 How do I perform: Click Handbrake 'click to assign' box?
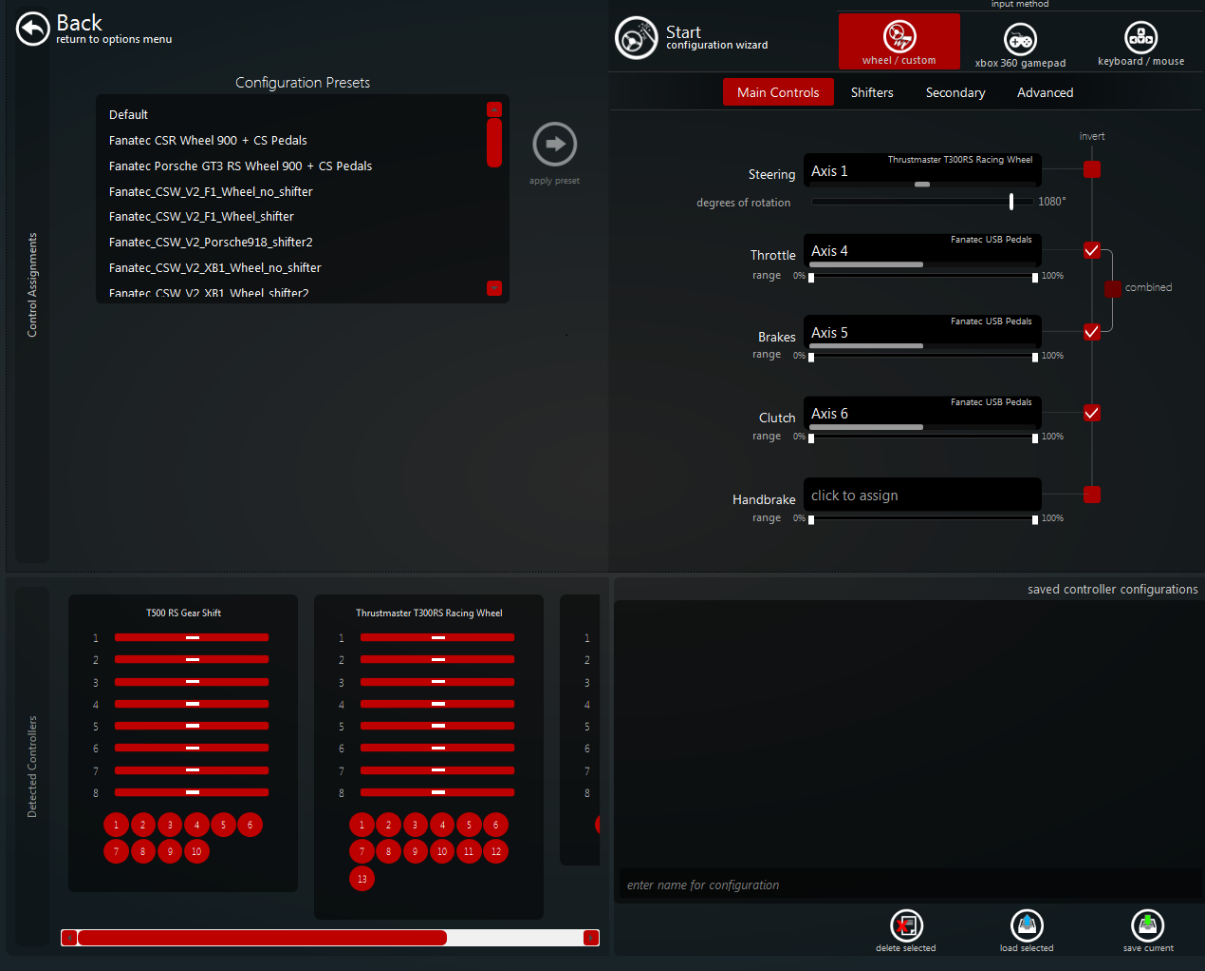pyautogui.click(x=922, y=495)
